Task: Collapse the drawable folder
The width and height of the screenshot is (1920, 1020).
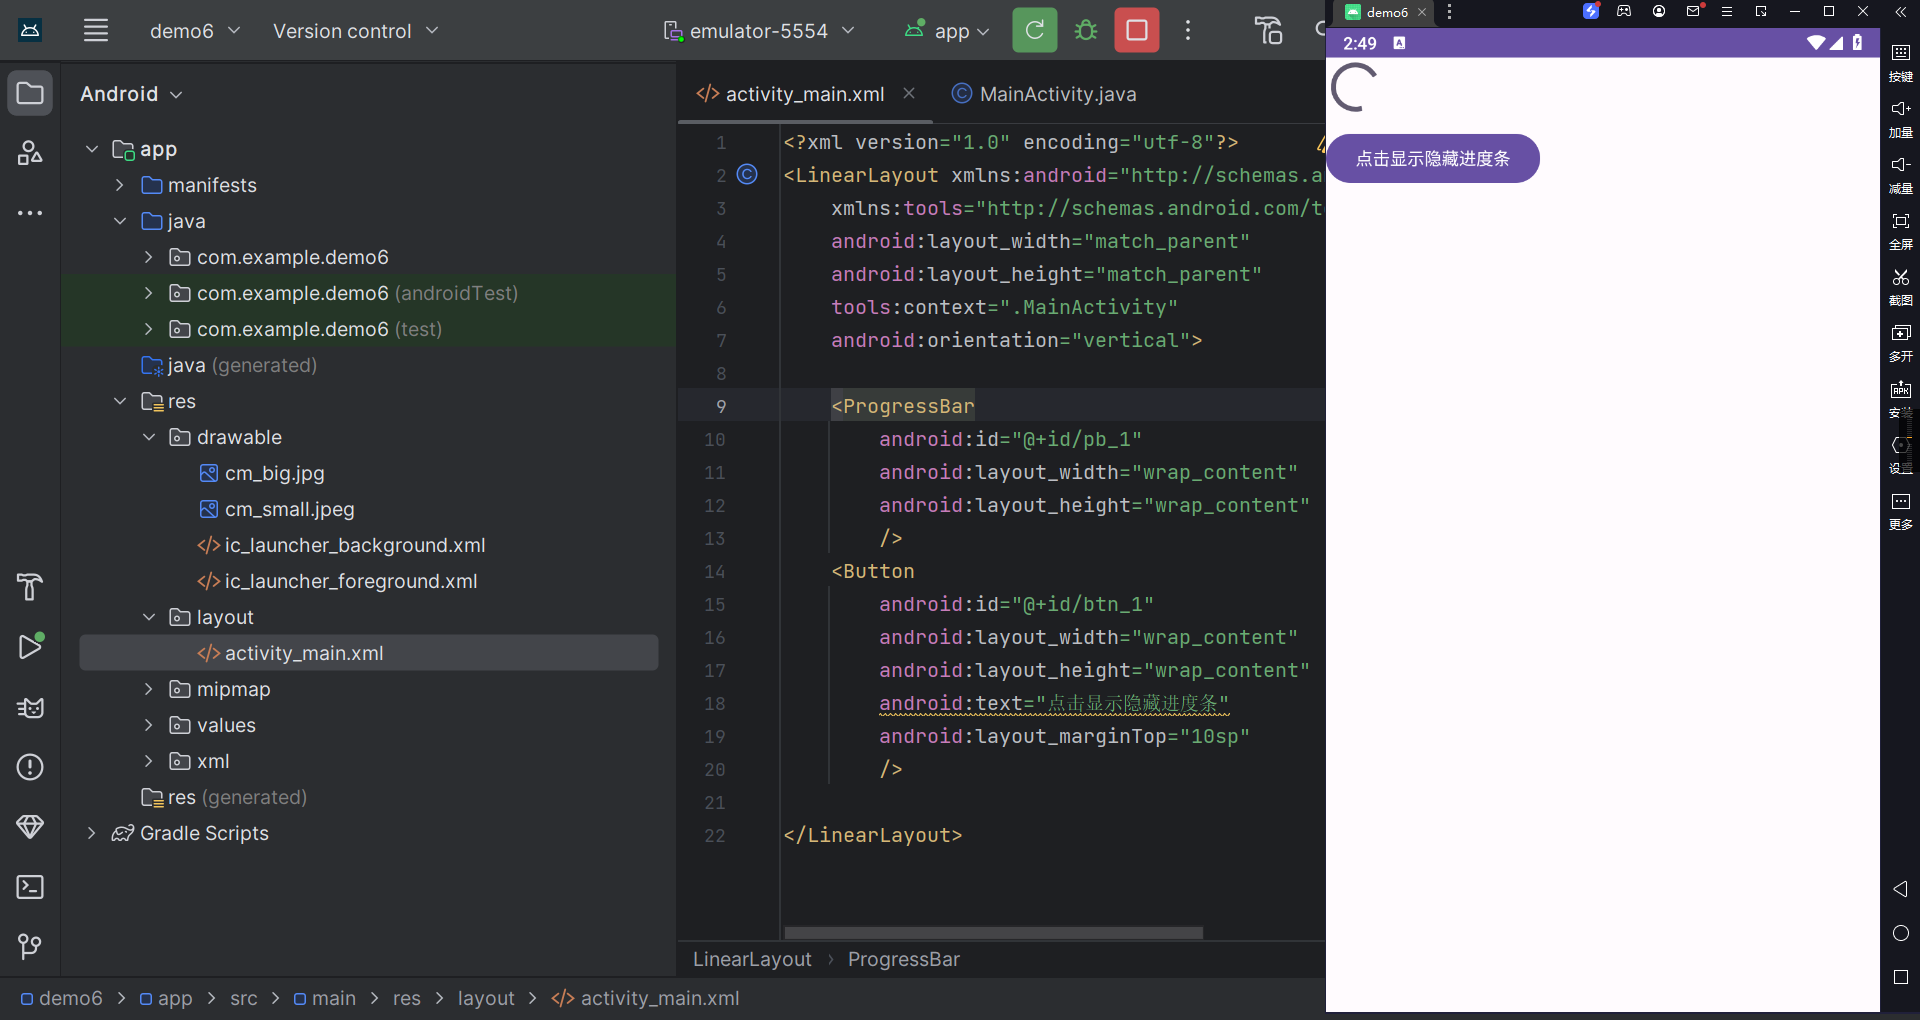Action: click(x=148, y=437)
